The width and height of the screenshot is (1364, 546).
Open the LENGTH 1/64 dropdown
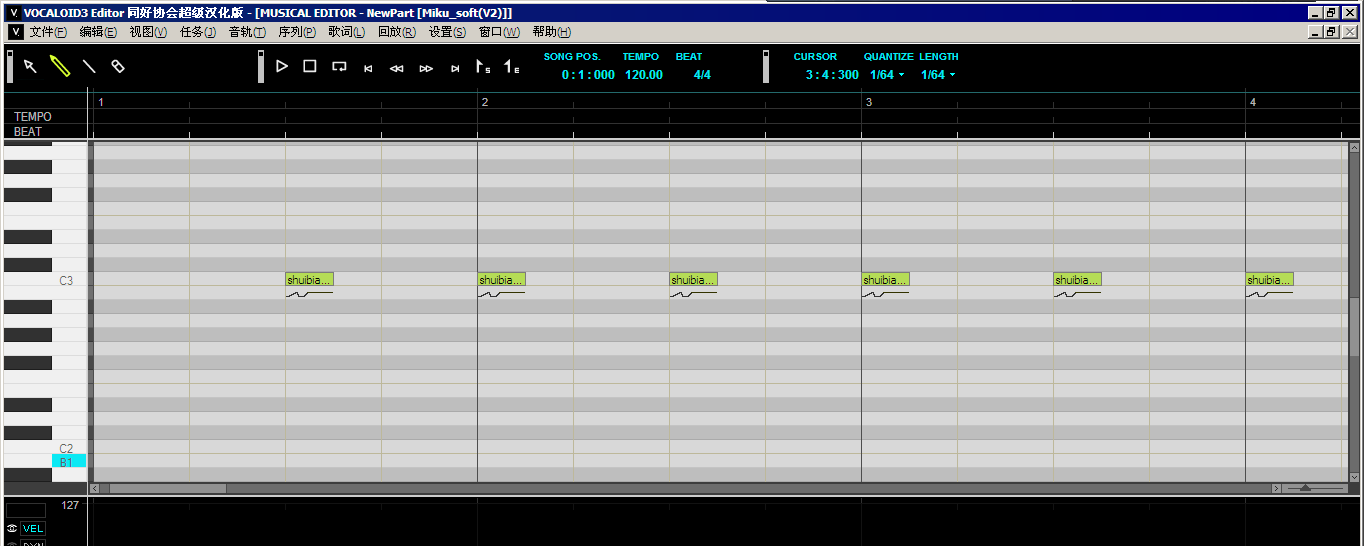pos(938,75)
